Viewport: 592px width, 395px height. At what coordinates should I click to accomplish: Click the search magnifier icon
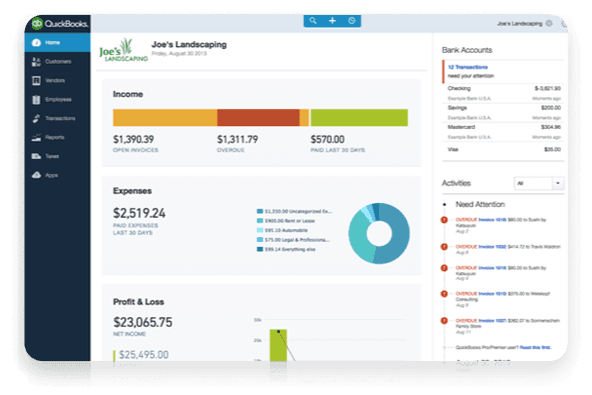(x=313, y=21)
